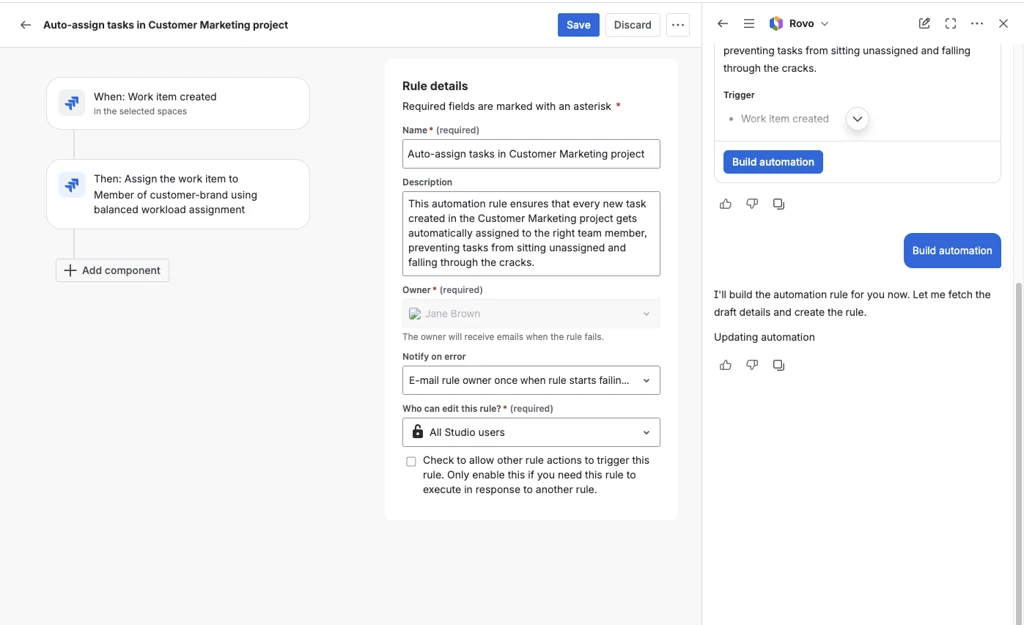Image resolution: width=1024 pixels, height=625 pixels.
Task: Open more actions next to Discard
Action: [678, 24]
